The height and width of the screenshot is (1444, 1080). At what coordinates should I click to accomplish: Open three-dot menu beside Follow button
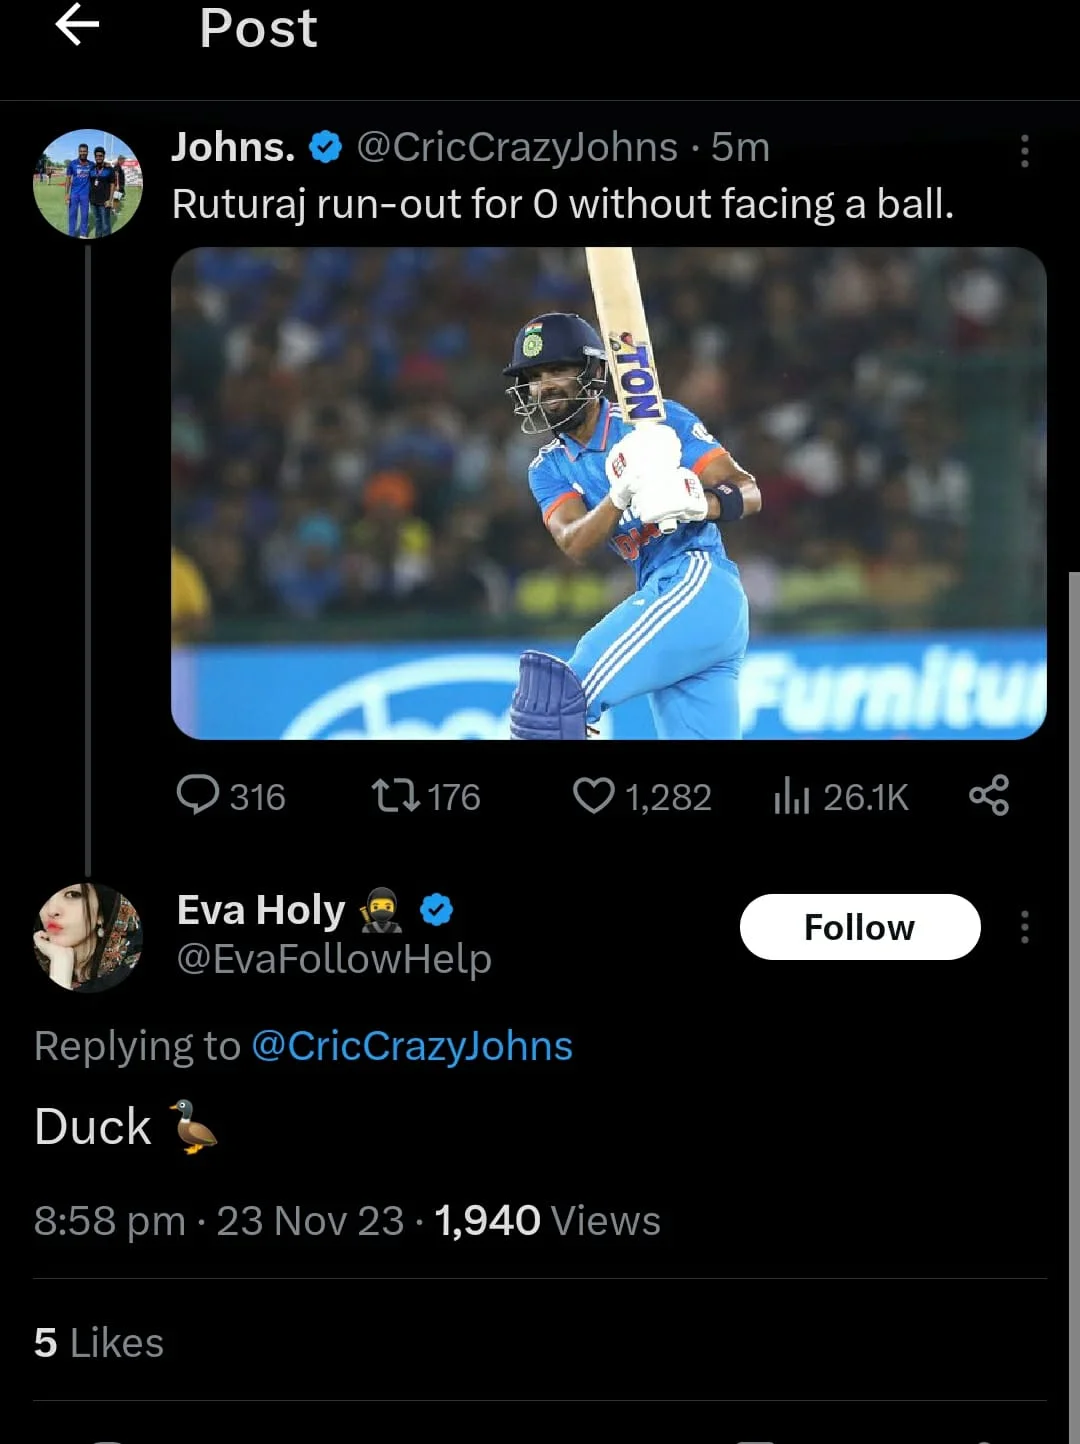coord(1024,927)
